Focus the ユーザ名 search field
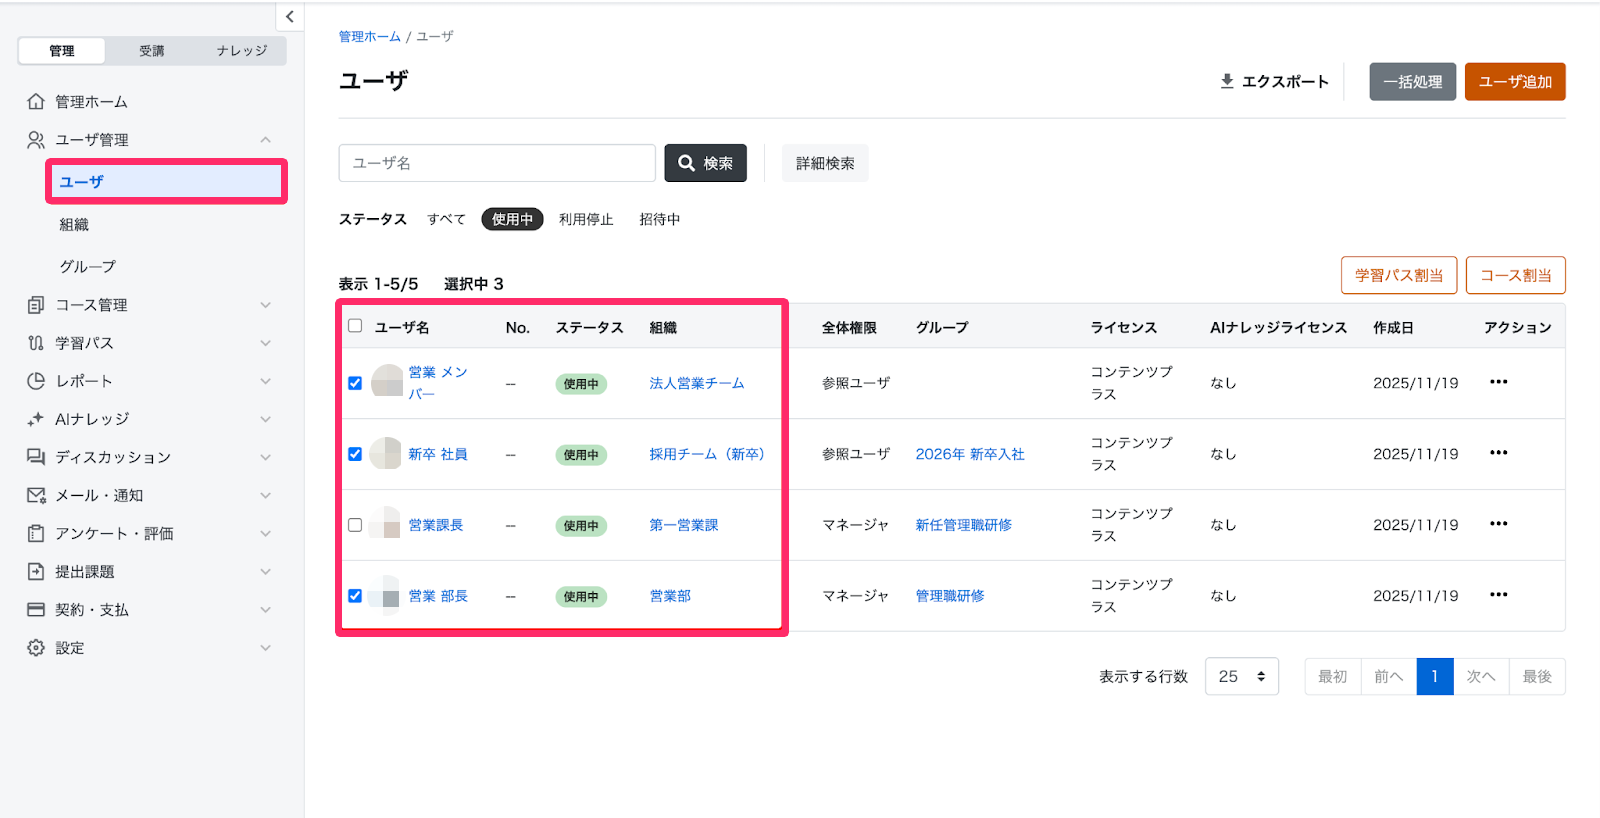The width and height of the screenshot is (1600, 818). [x=497, y=163]
